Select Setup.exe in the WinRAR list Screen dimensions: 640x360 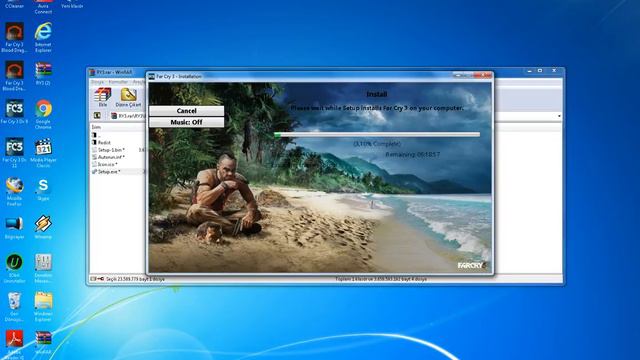pos(117,172)
